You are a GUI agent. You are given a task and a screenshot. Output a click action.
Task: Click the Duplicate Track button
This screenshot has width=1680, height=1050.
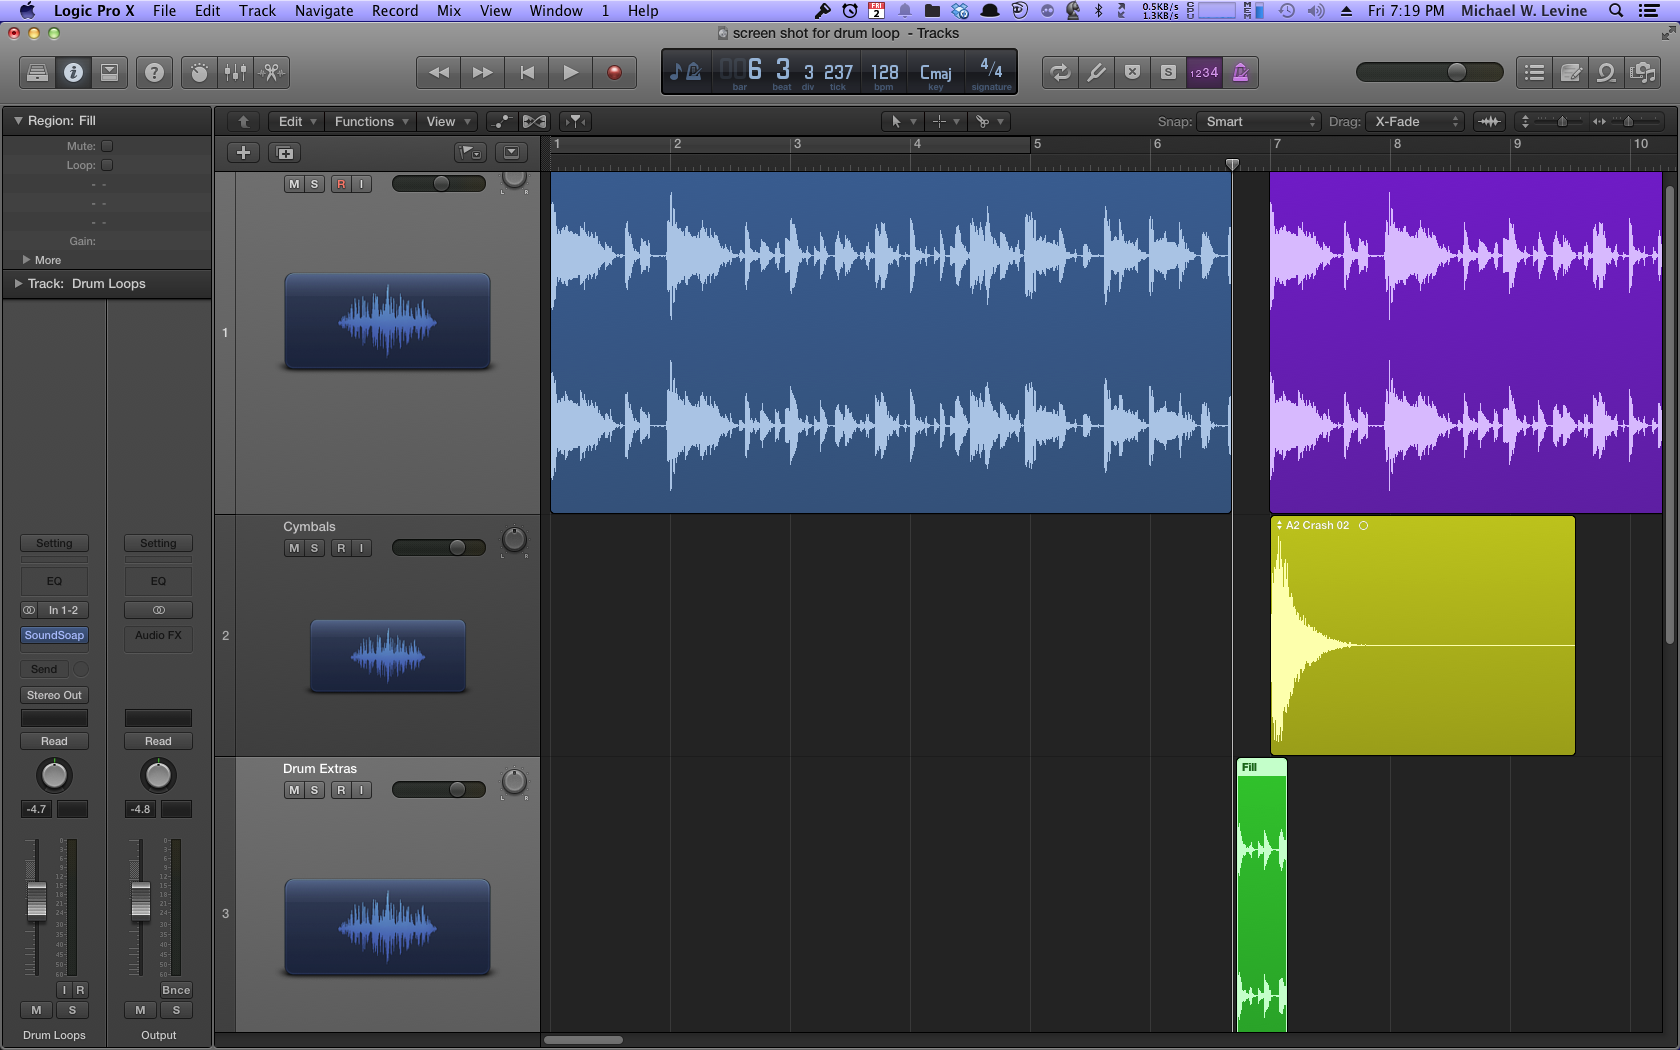click(x=285, y=153)
